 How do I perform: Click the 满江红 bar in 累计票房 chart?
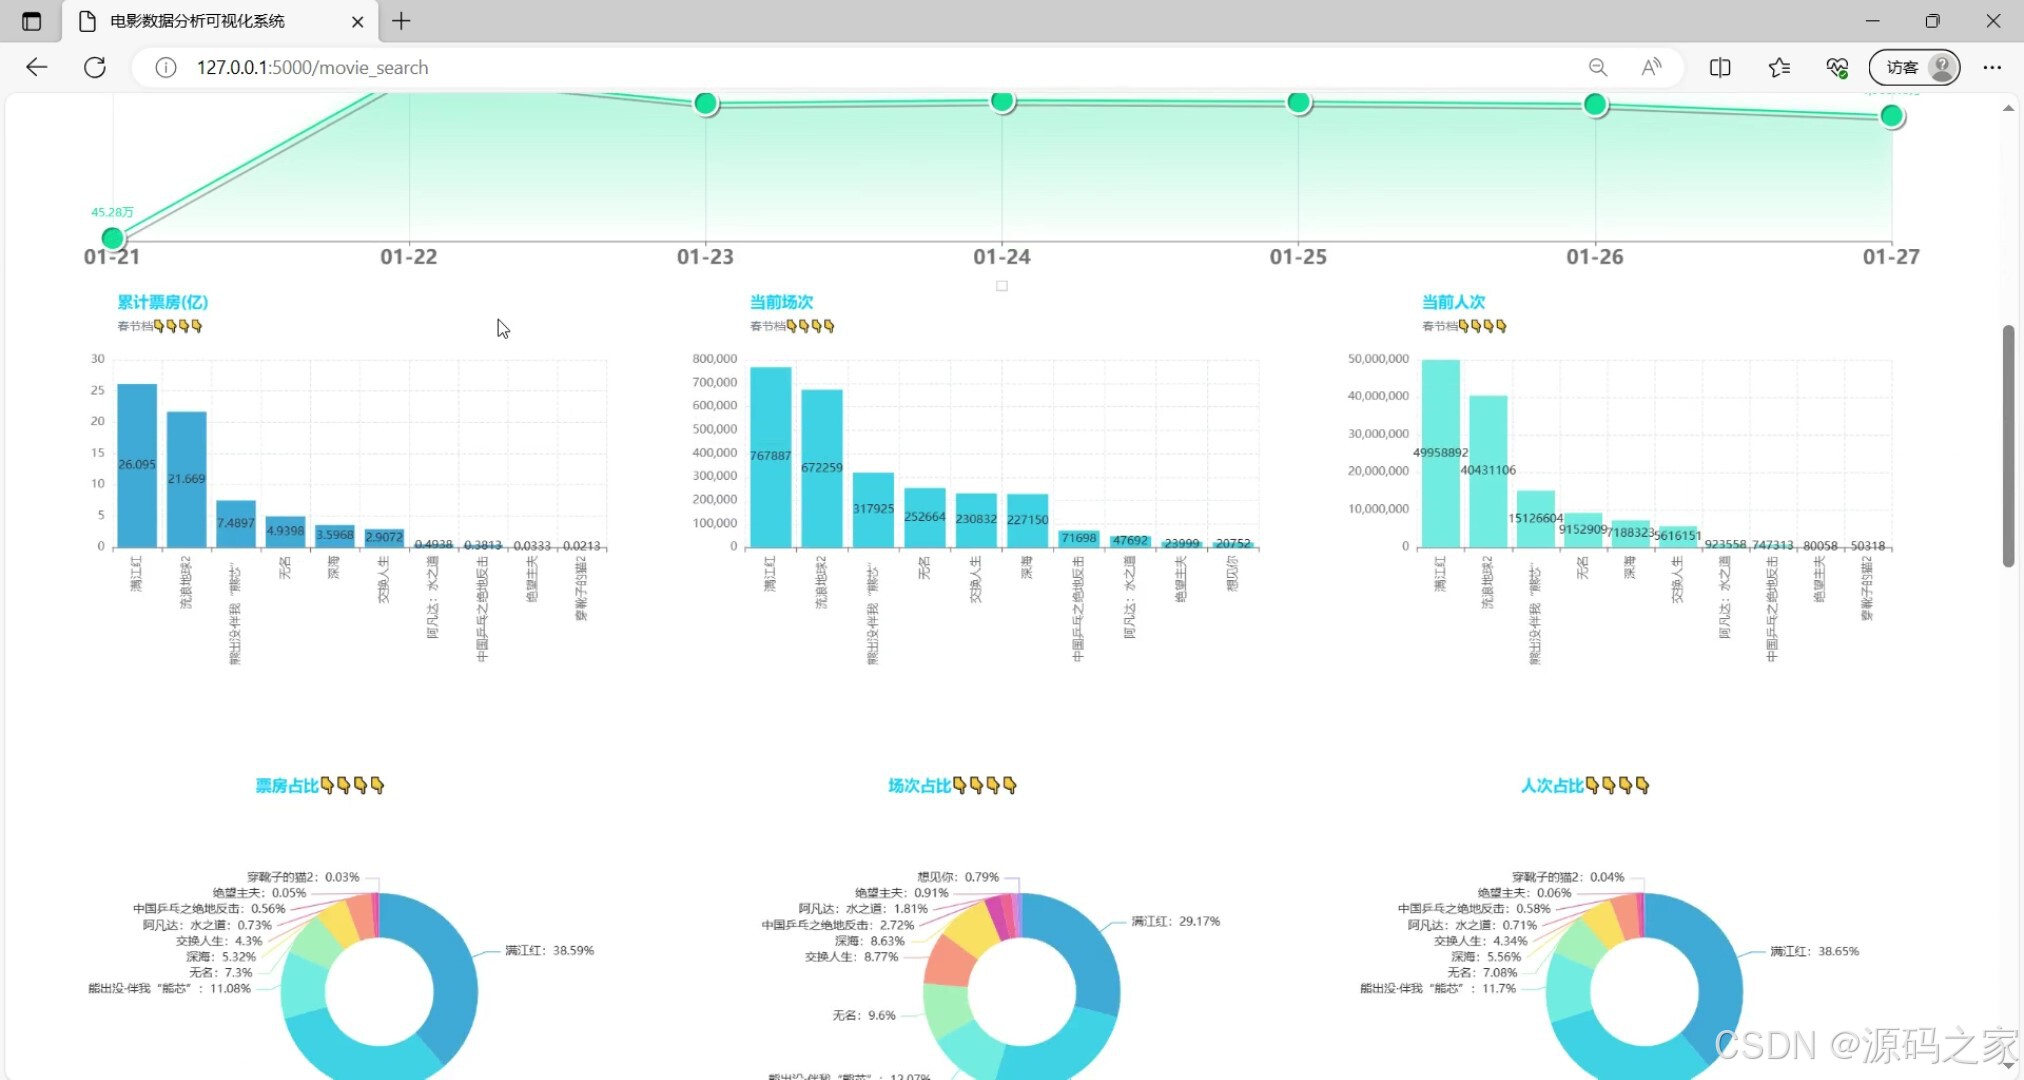click(137, 465)
